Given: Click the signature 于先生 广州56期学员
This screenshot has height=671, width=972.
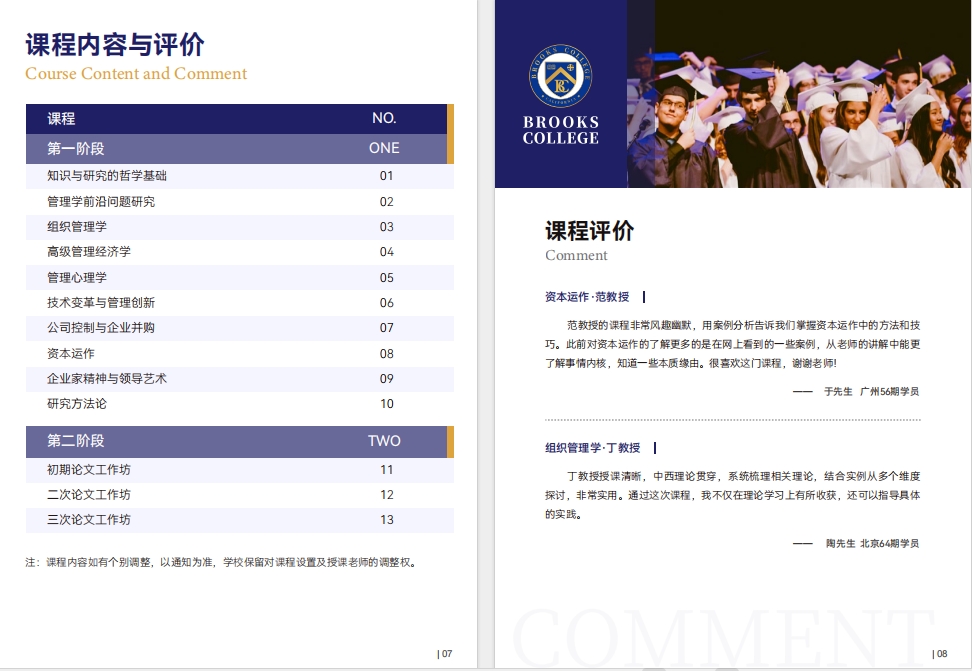Looking at the screenshot, I should pos(871,392).
